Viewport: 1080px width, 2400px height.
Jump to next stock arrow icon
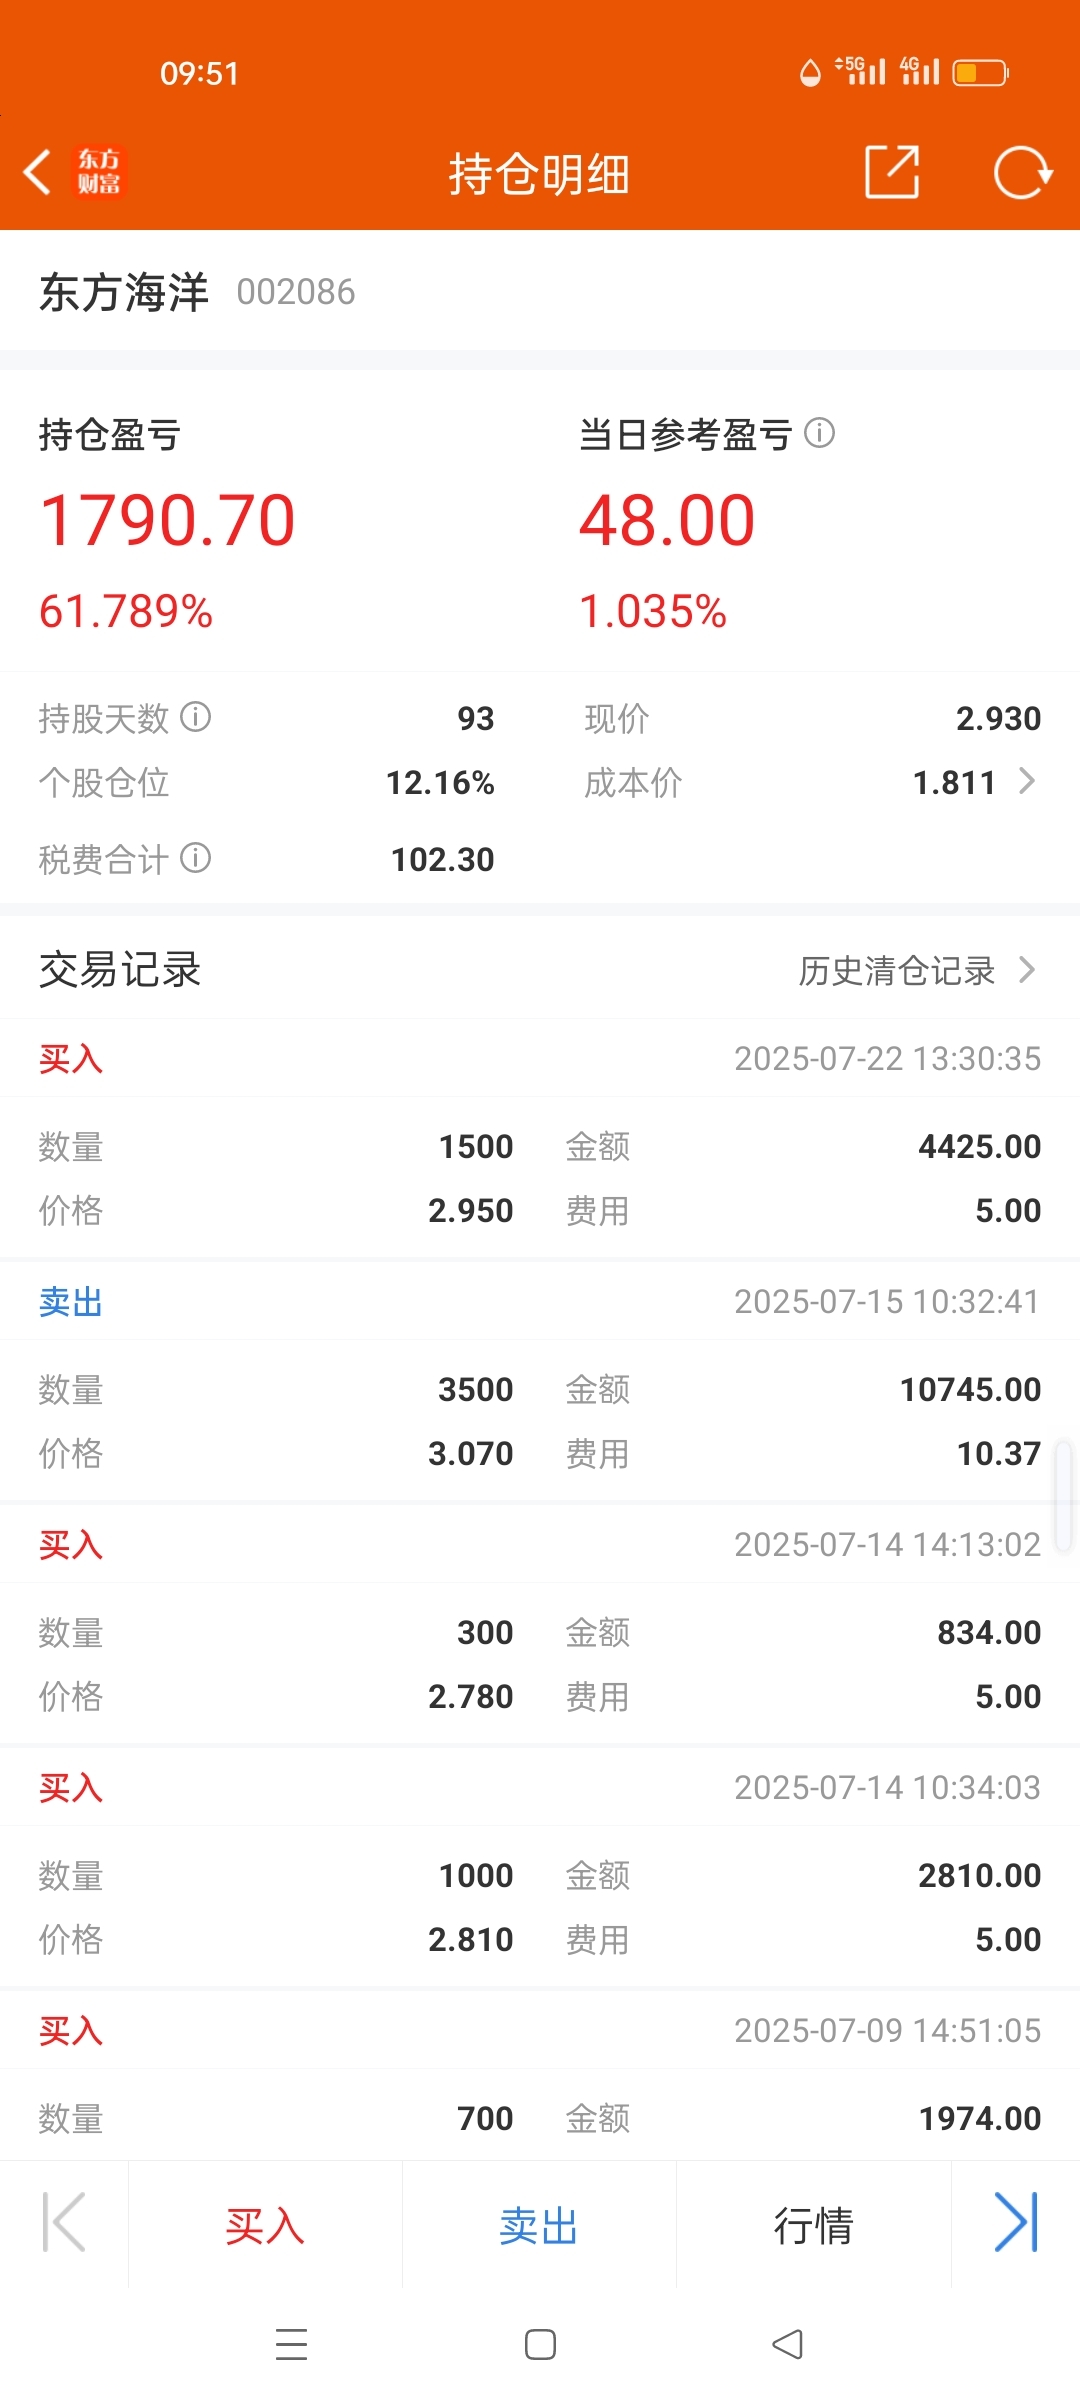click(1016, 2224)
